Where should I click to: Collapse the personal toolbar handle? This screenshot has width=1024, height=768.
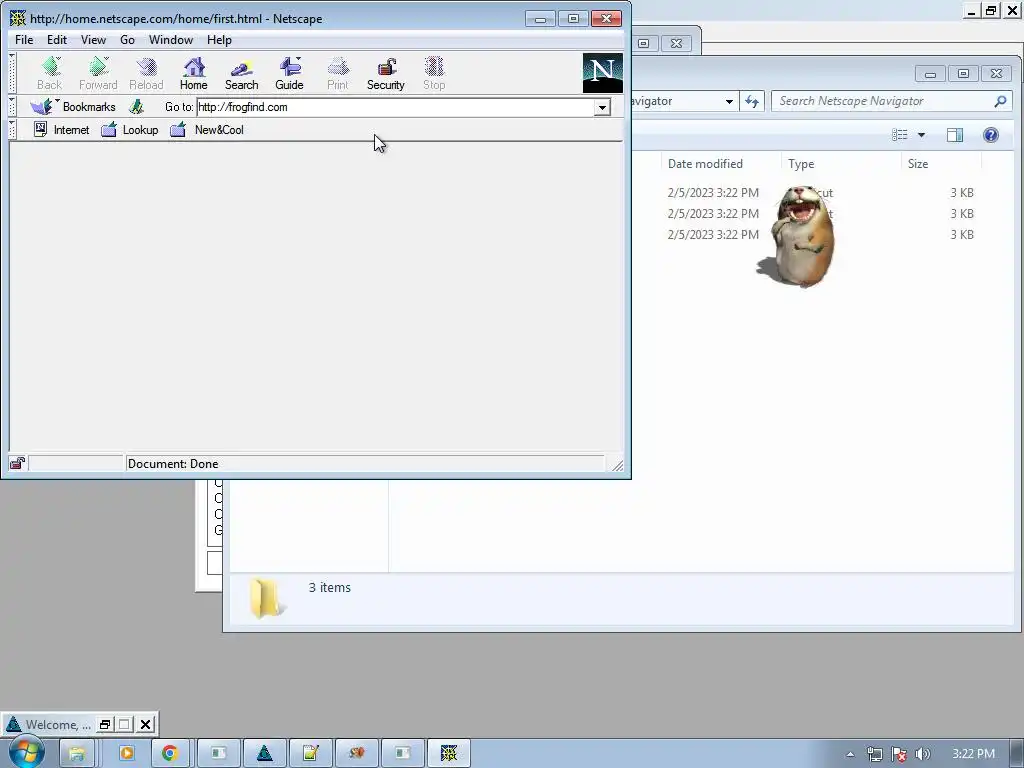12,129
